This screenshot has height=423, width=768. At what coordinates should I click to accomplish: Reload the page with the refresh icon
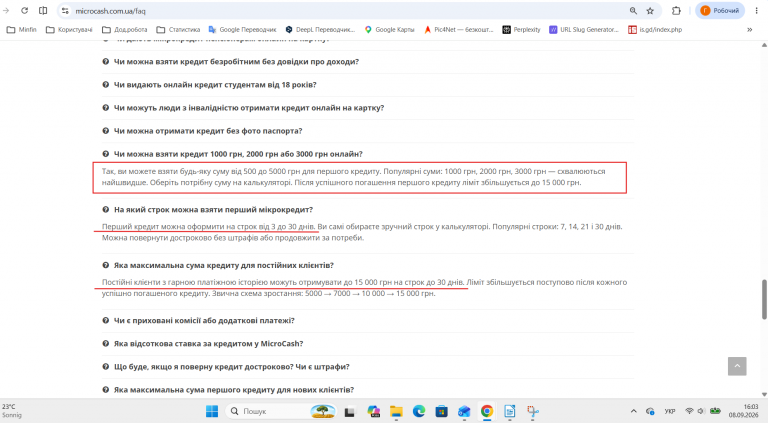[24, 11]
